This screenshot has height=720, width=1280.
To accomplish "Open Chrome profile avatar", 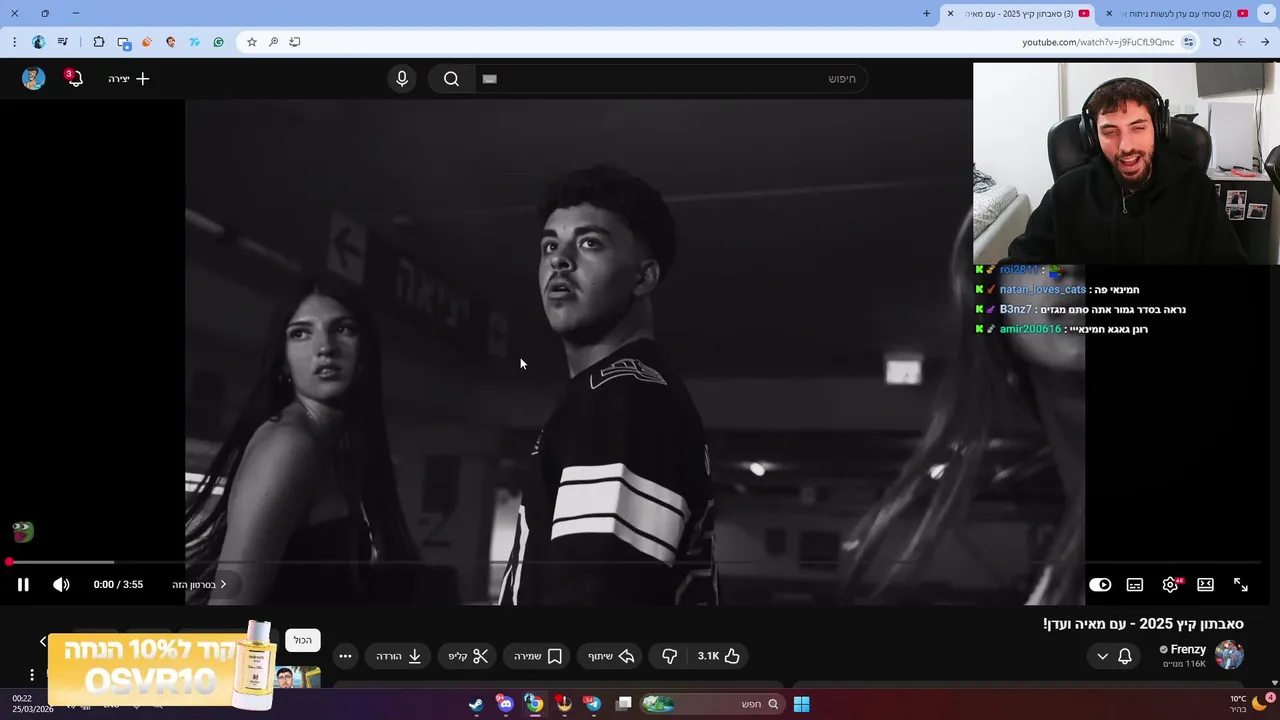I will coord(39,42).
